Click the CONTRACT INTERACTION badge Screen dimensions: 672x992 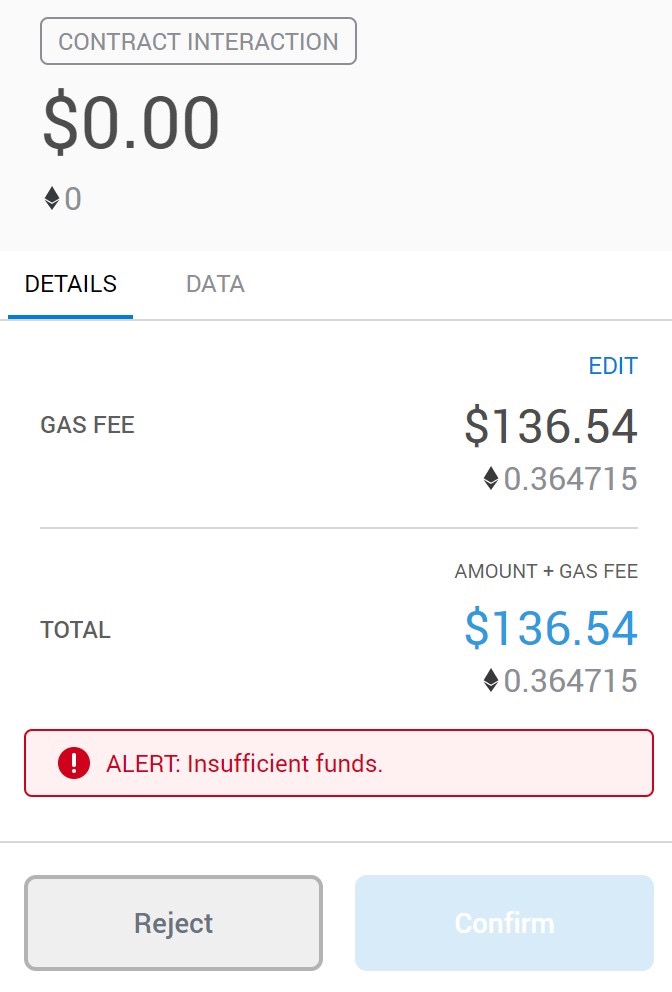point(198,42)
